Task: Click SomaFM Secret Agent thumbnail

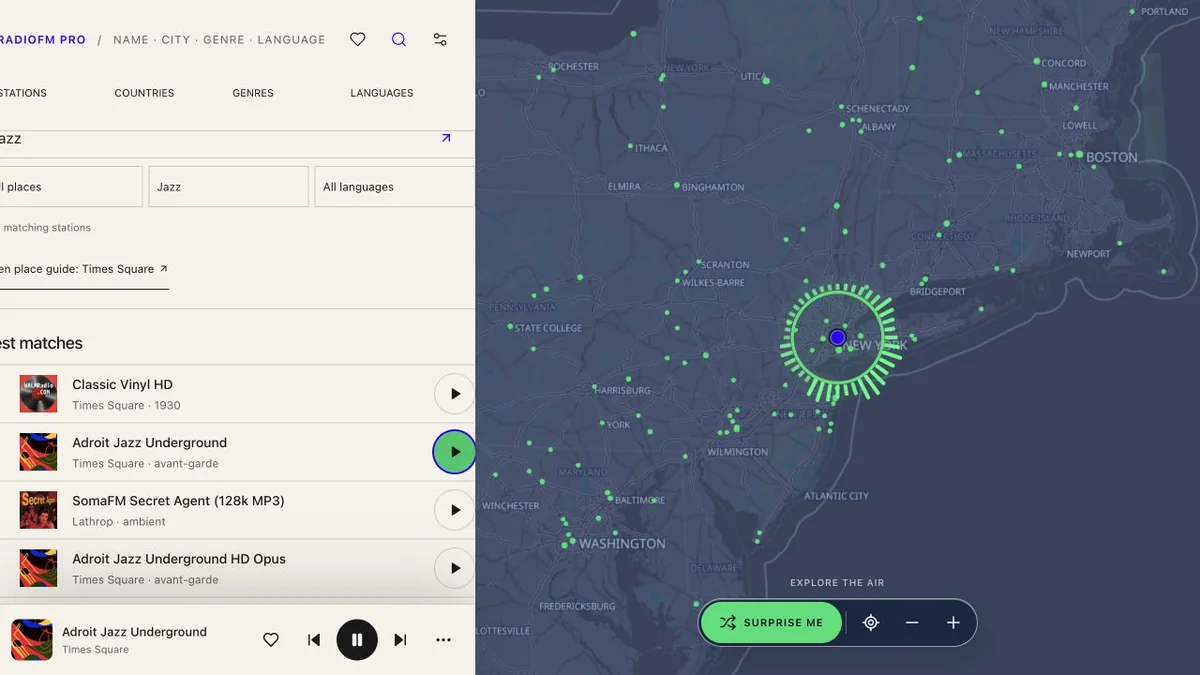Action: pyautogui.click(x=38, y=510)
